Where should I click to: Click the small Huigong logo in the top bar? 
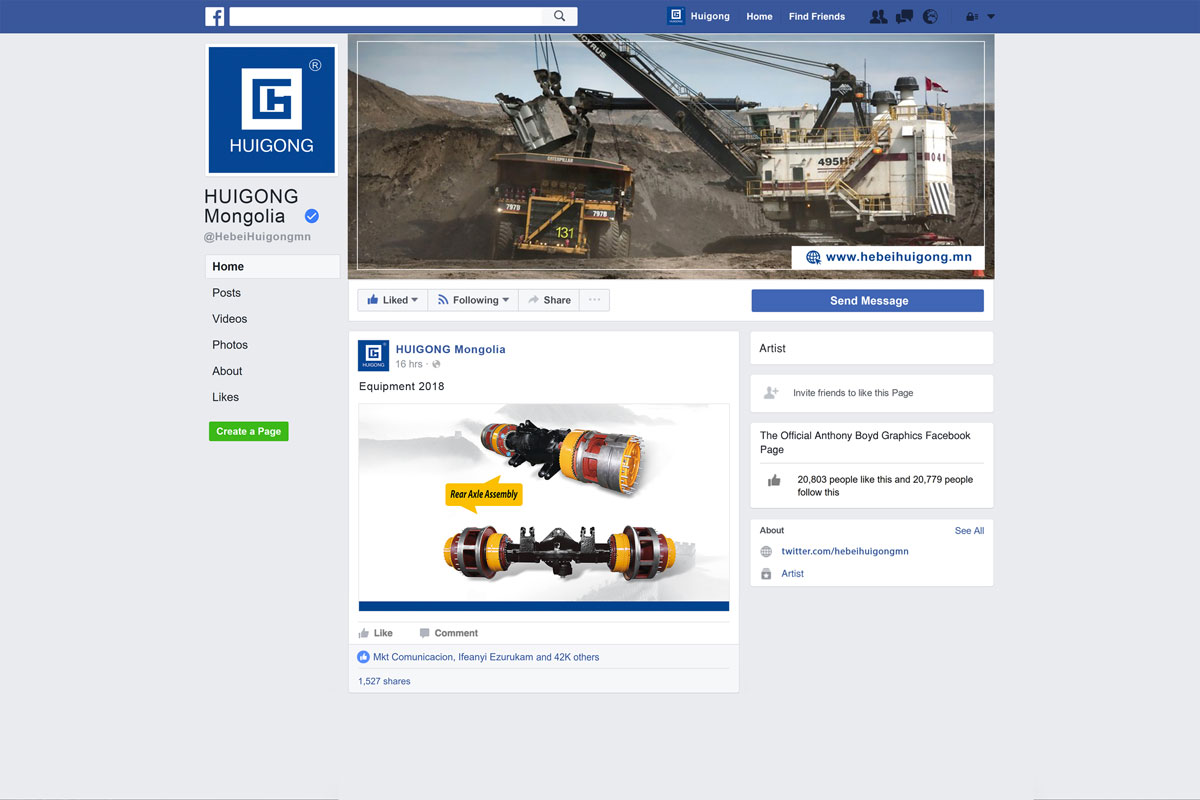(676, 16)
